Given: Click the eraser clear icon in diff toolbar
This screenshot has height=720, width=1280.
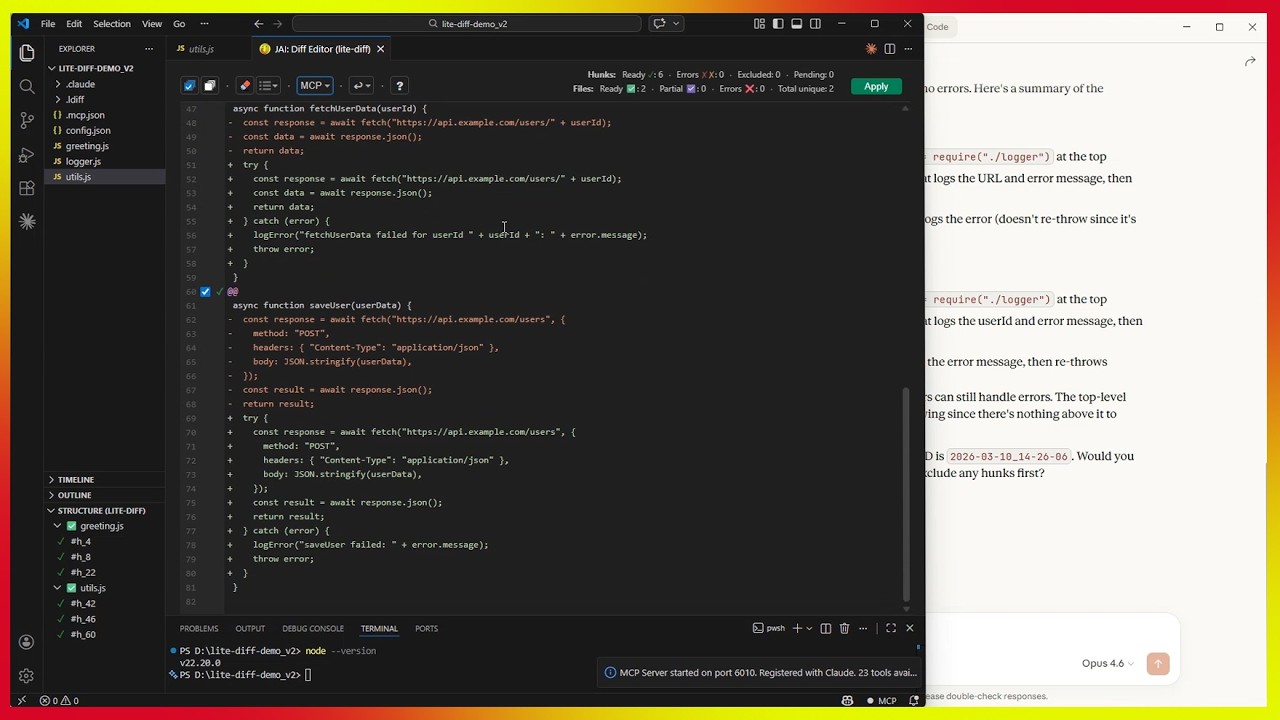Looking at the screenshot, I should pyautogui.click(x=245, y=86).
